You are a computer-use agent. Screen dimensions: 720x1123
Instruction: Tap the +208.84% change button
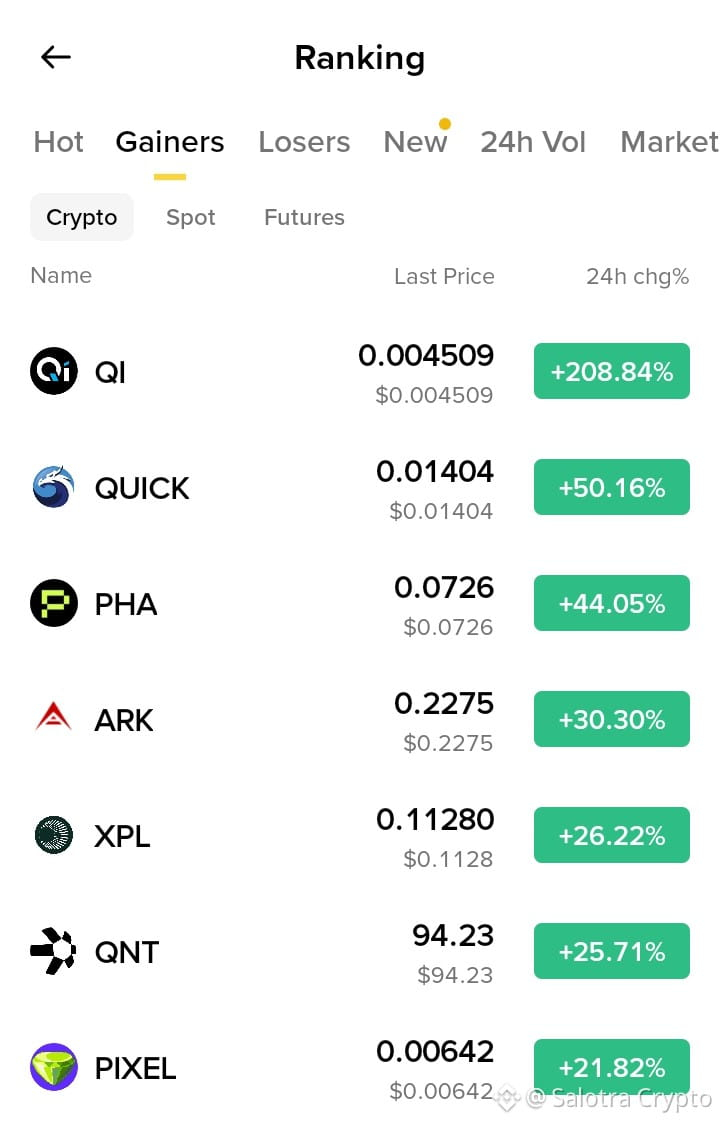point(612,371)
